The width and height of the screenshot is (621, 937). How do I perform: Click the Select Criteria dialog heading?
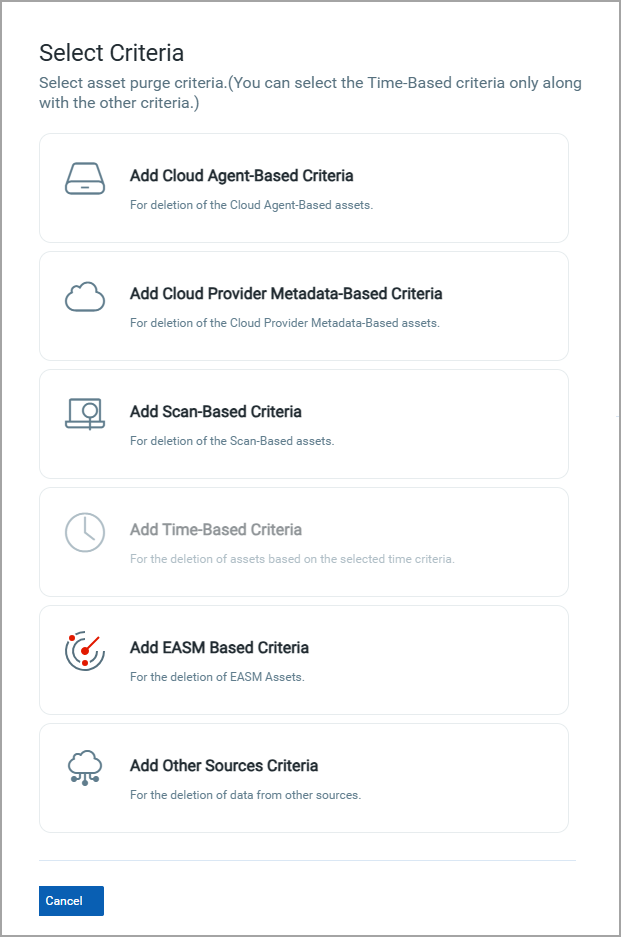click(111, 53)
